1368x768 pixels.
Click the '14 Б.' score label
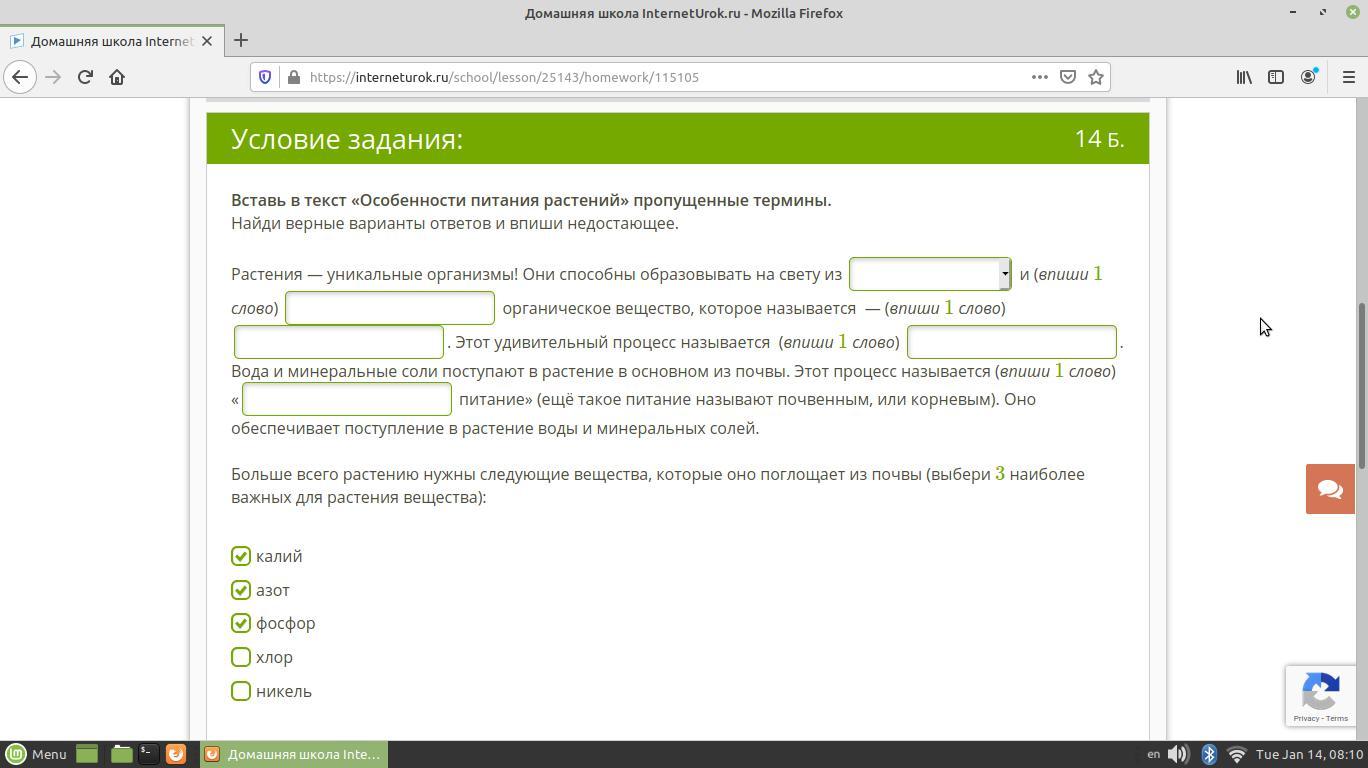1099,139
